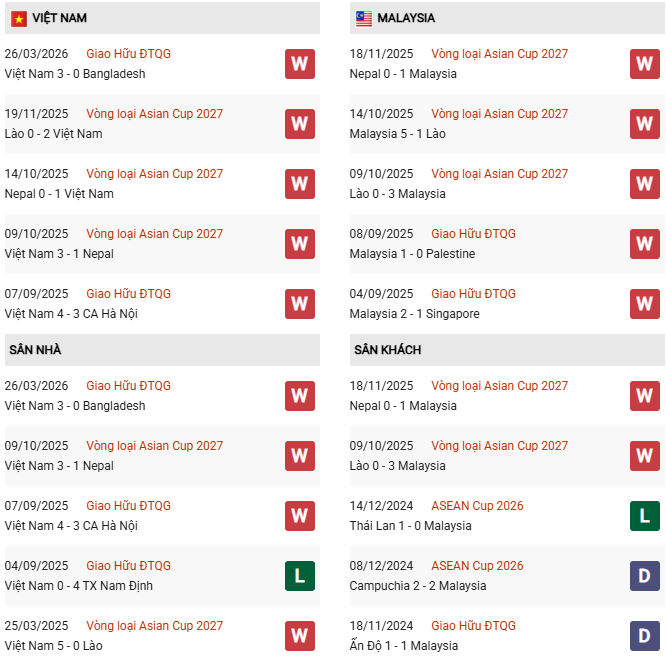
Task: Open Giao Hữu ĐTQG link dated 18/11/2024
Action: tap(473, 626)
